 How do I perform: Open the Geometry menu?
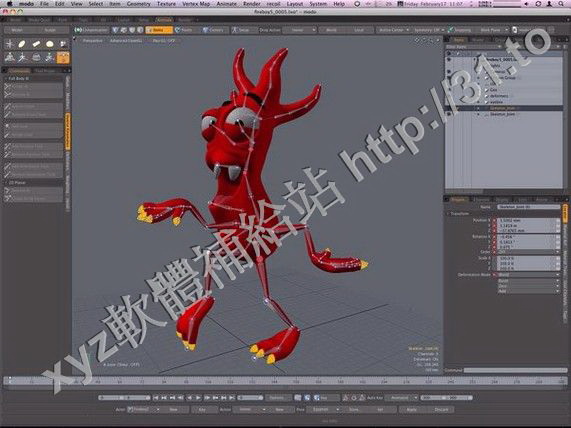click(138, 4)
